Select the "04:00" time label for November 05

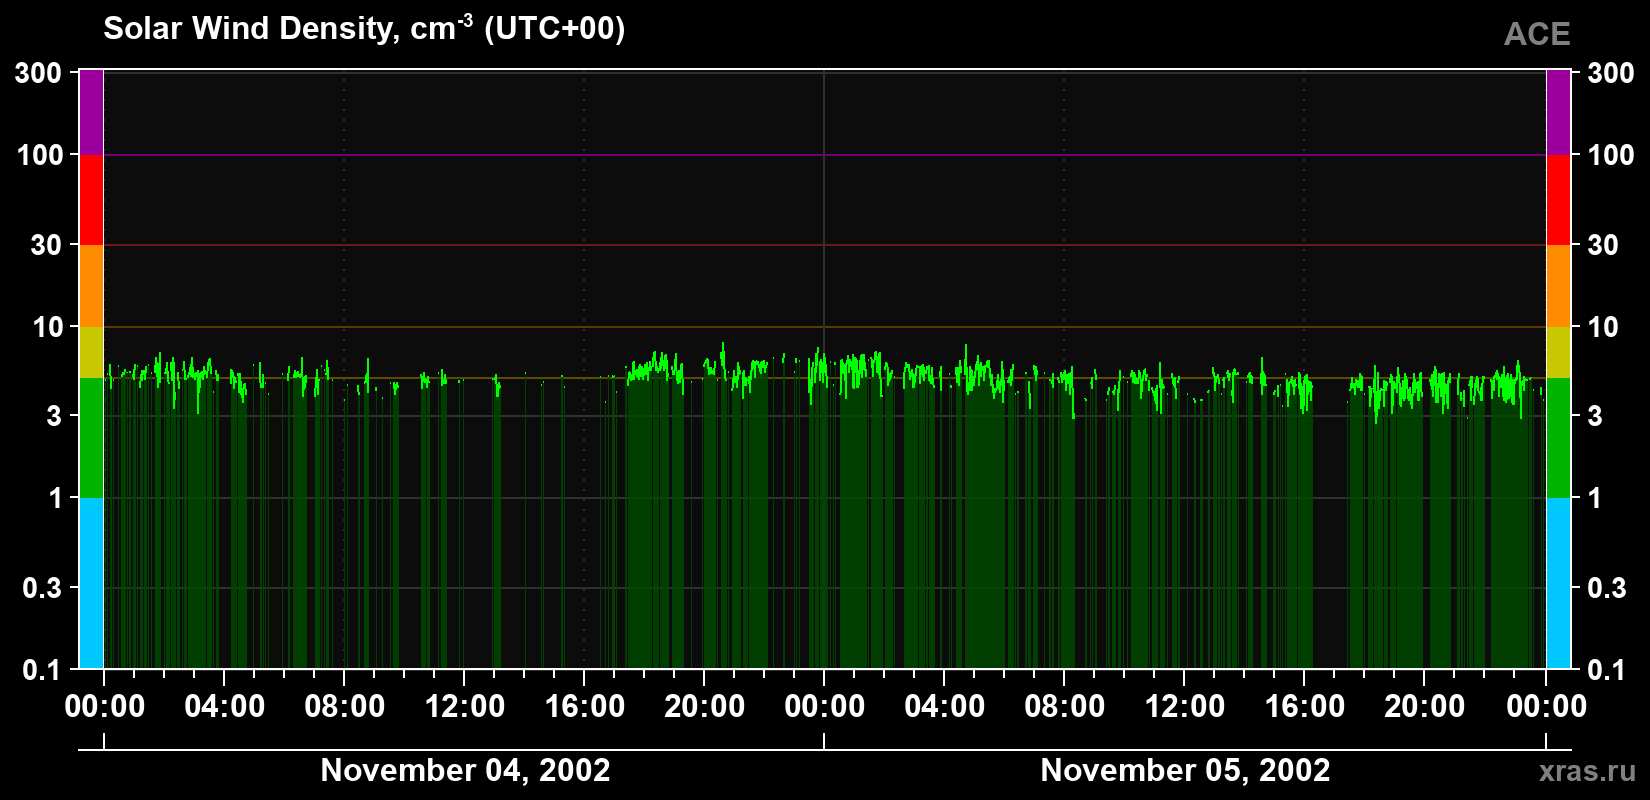pos(945,707)
